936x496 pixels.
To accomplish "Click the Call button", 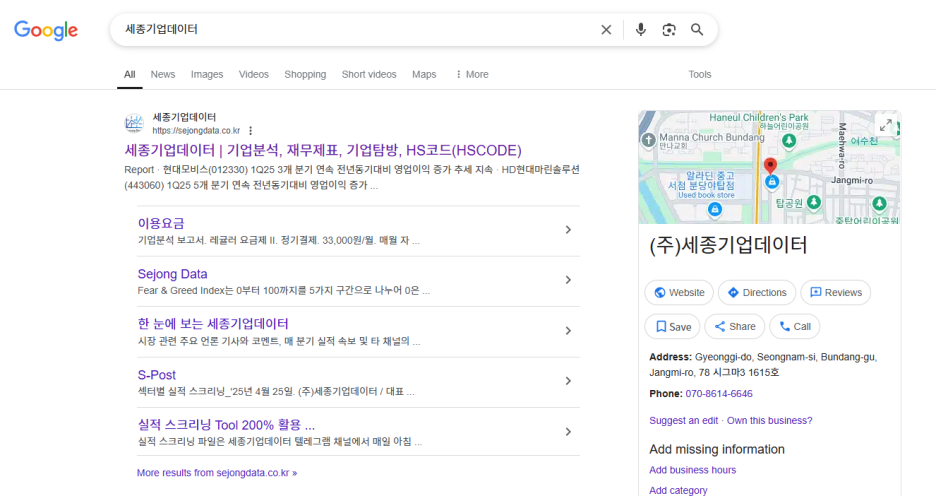I will tap(795, 326).
